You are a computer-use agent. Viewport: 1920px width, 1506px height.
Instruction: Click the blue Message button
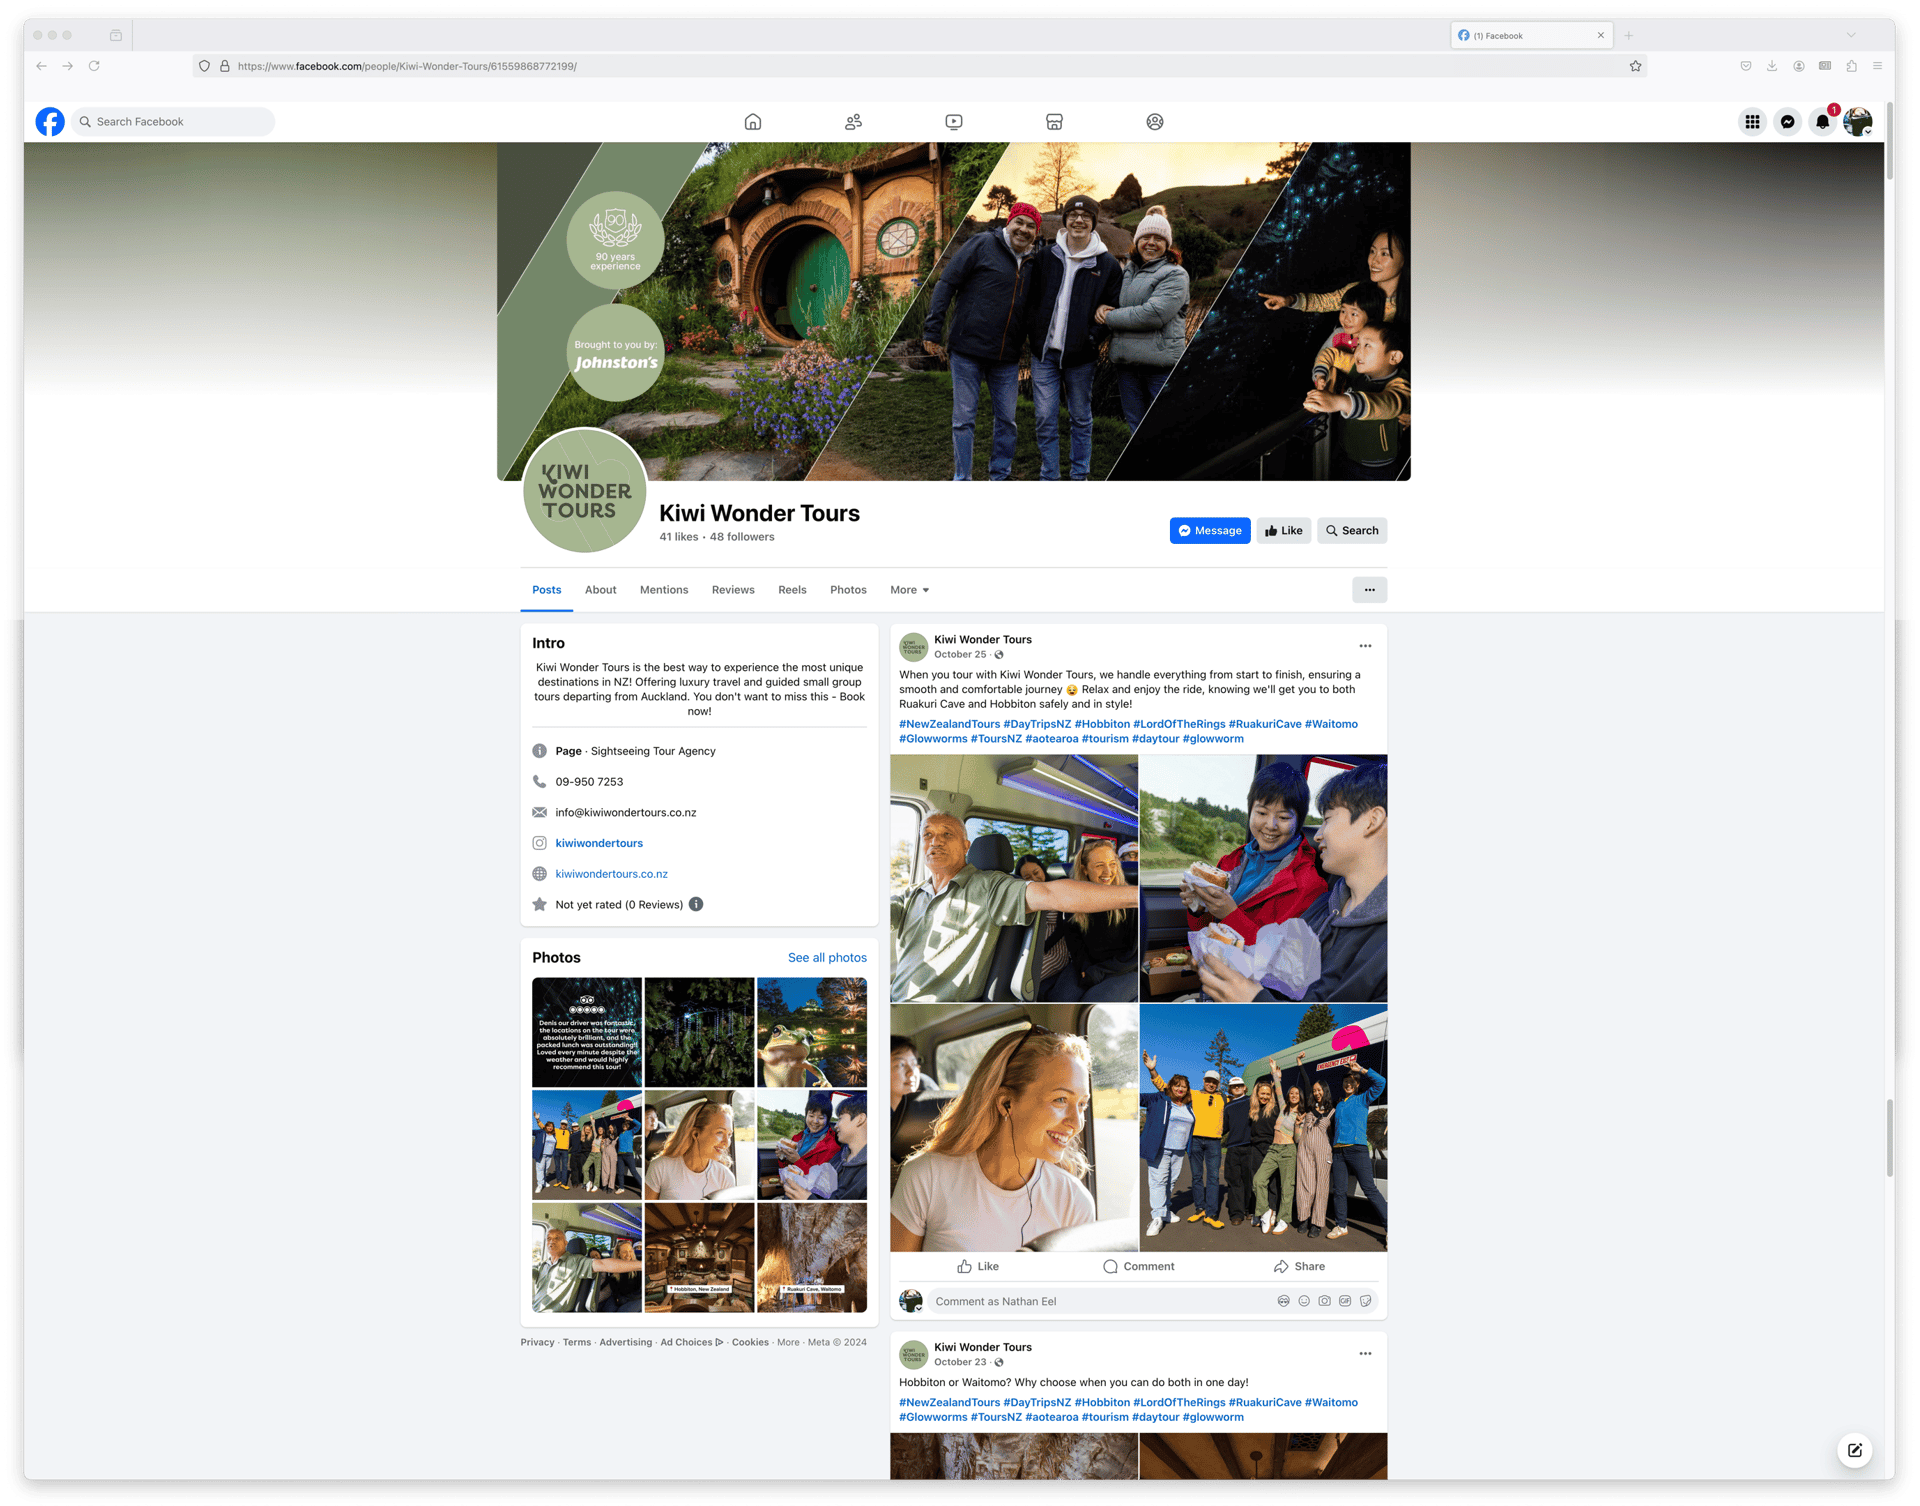(1210, 531)
